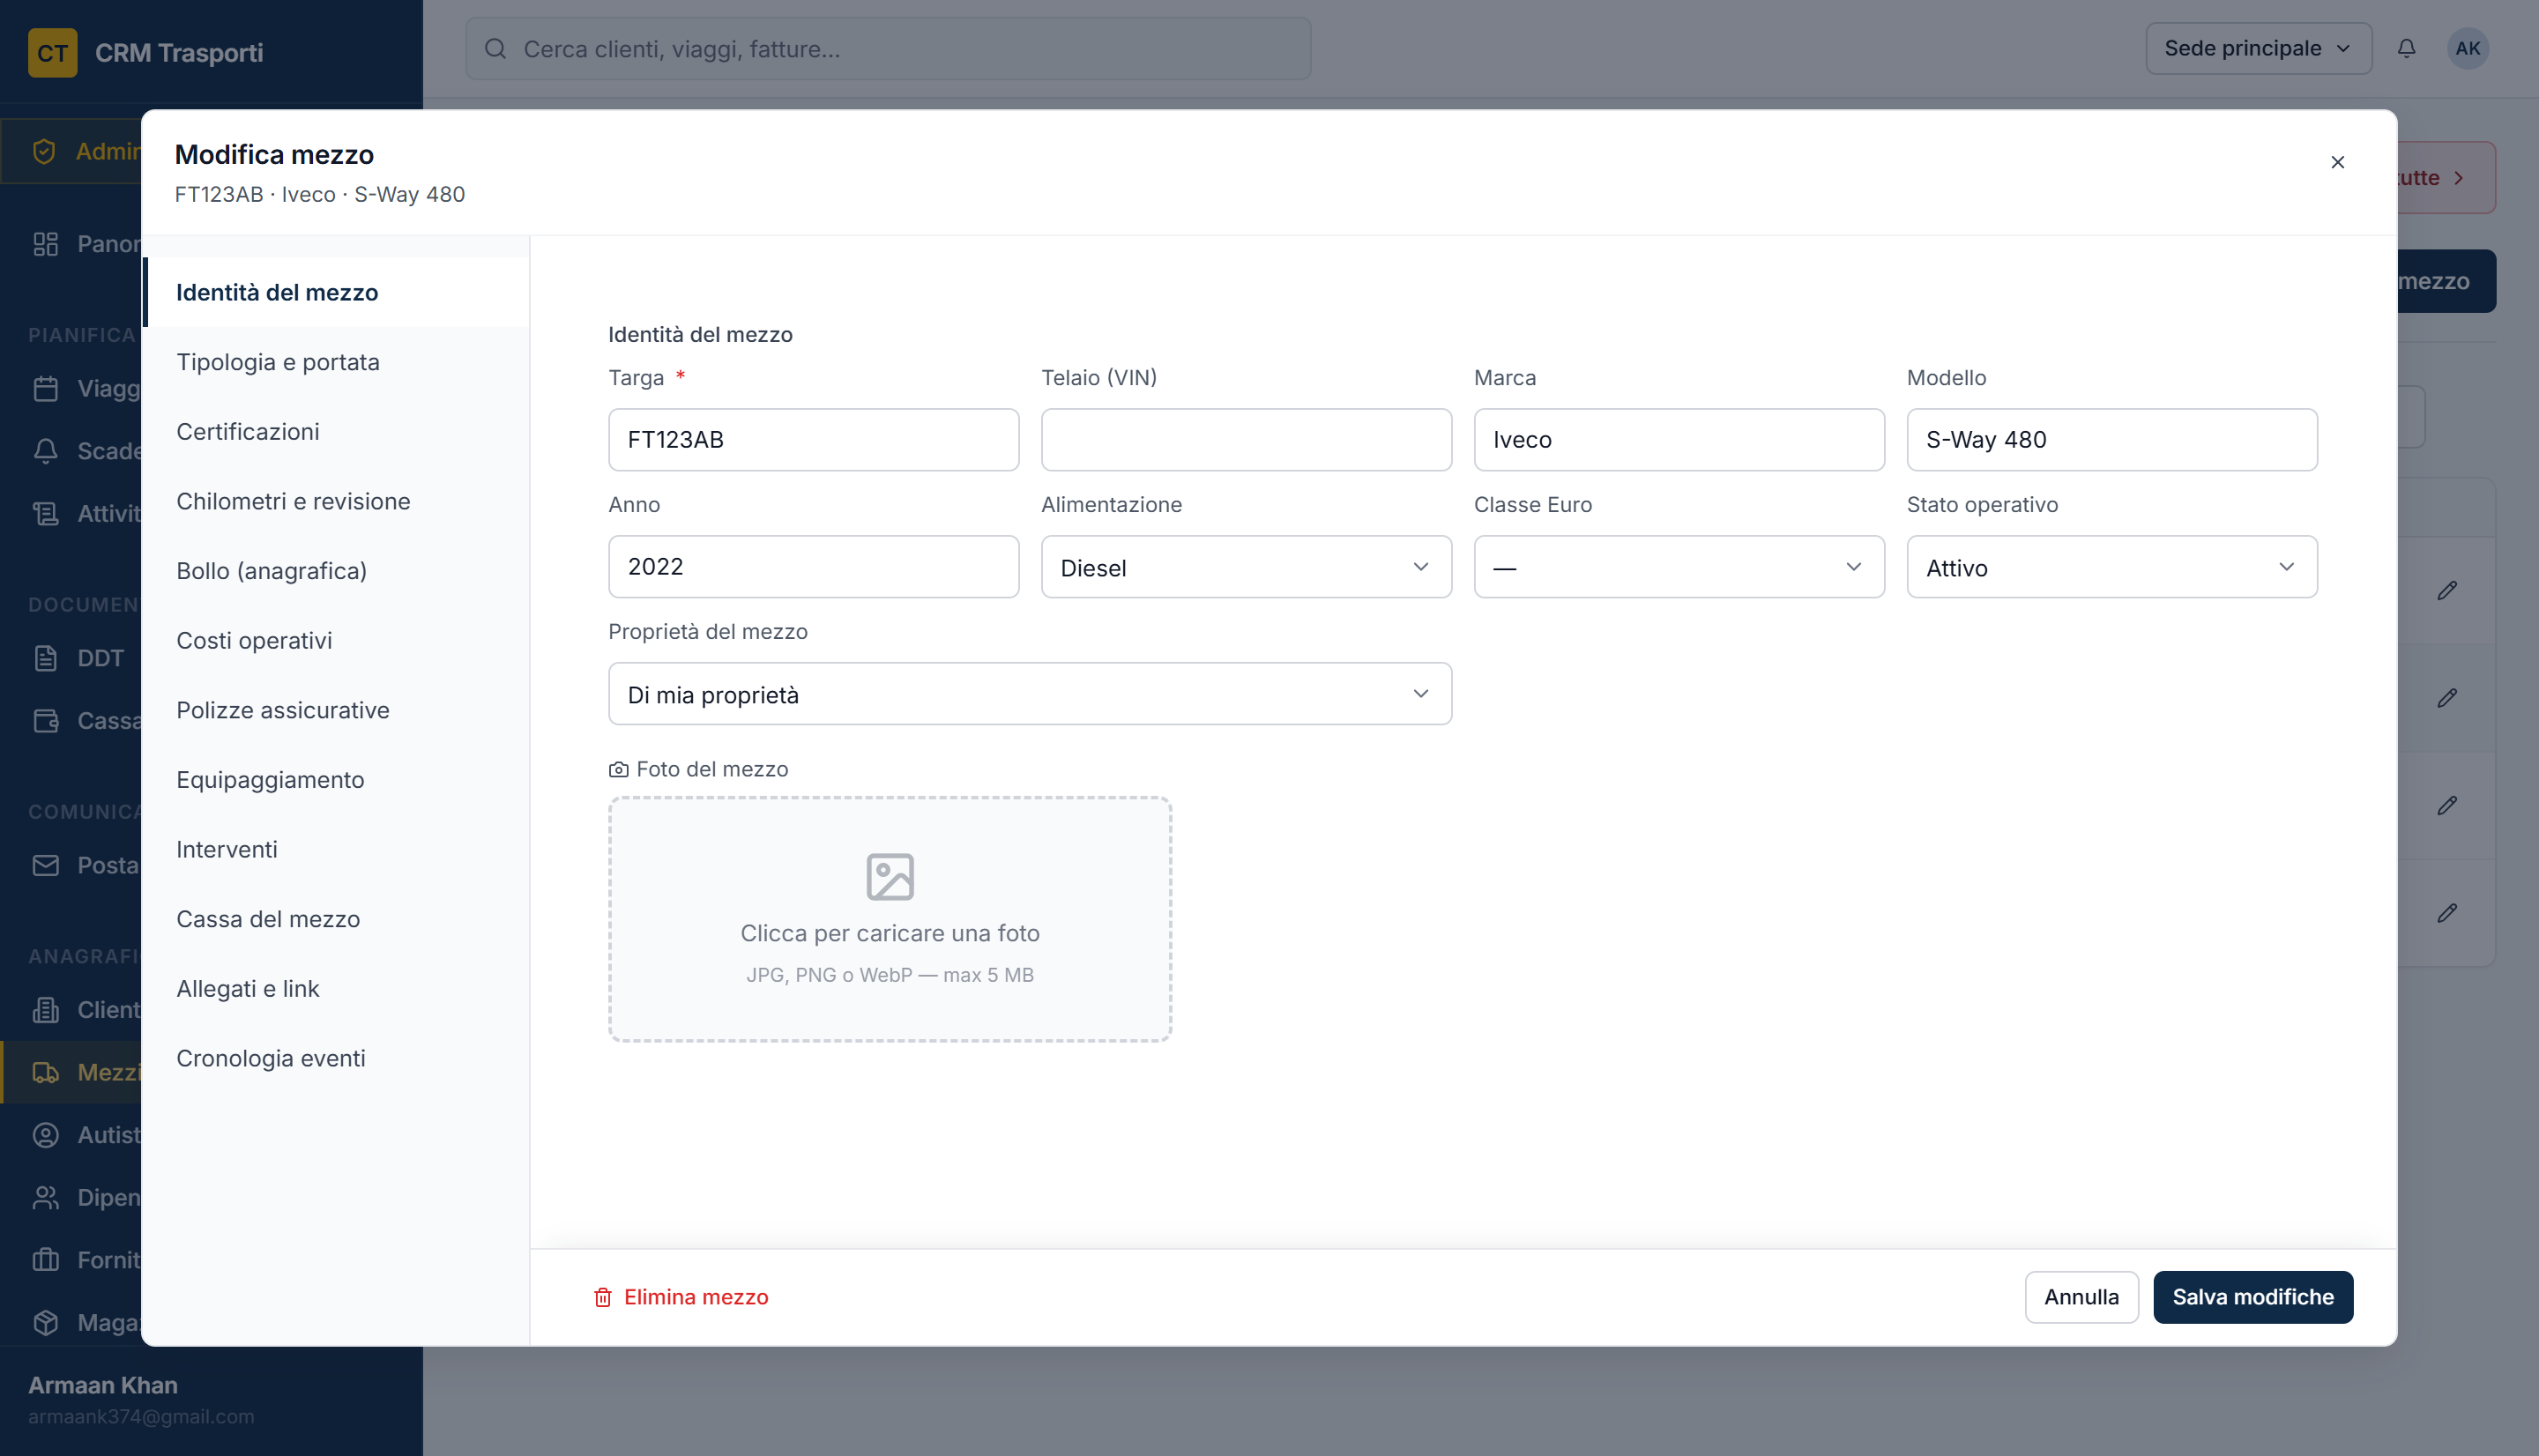Click the Armaan Khan profile name
The height and width of the screenshot is (1456, 2539).
(103, 1385)
